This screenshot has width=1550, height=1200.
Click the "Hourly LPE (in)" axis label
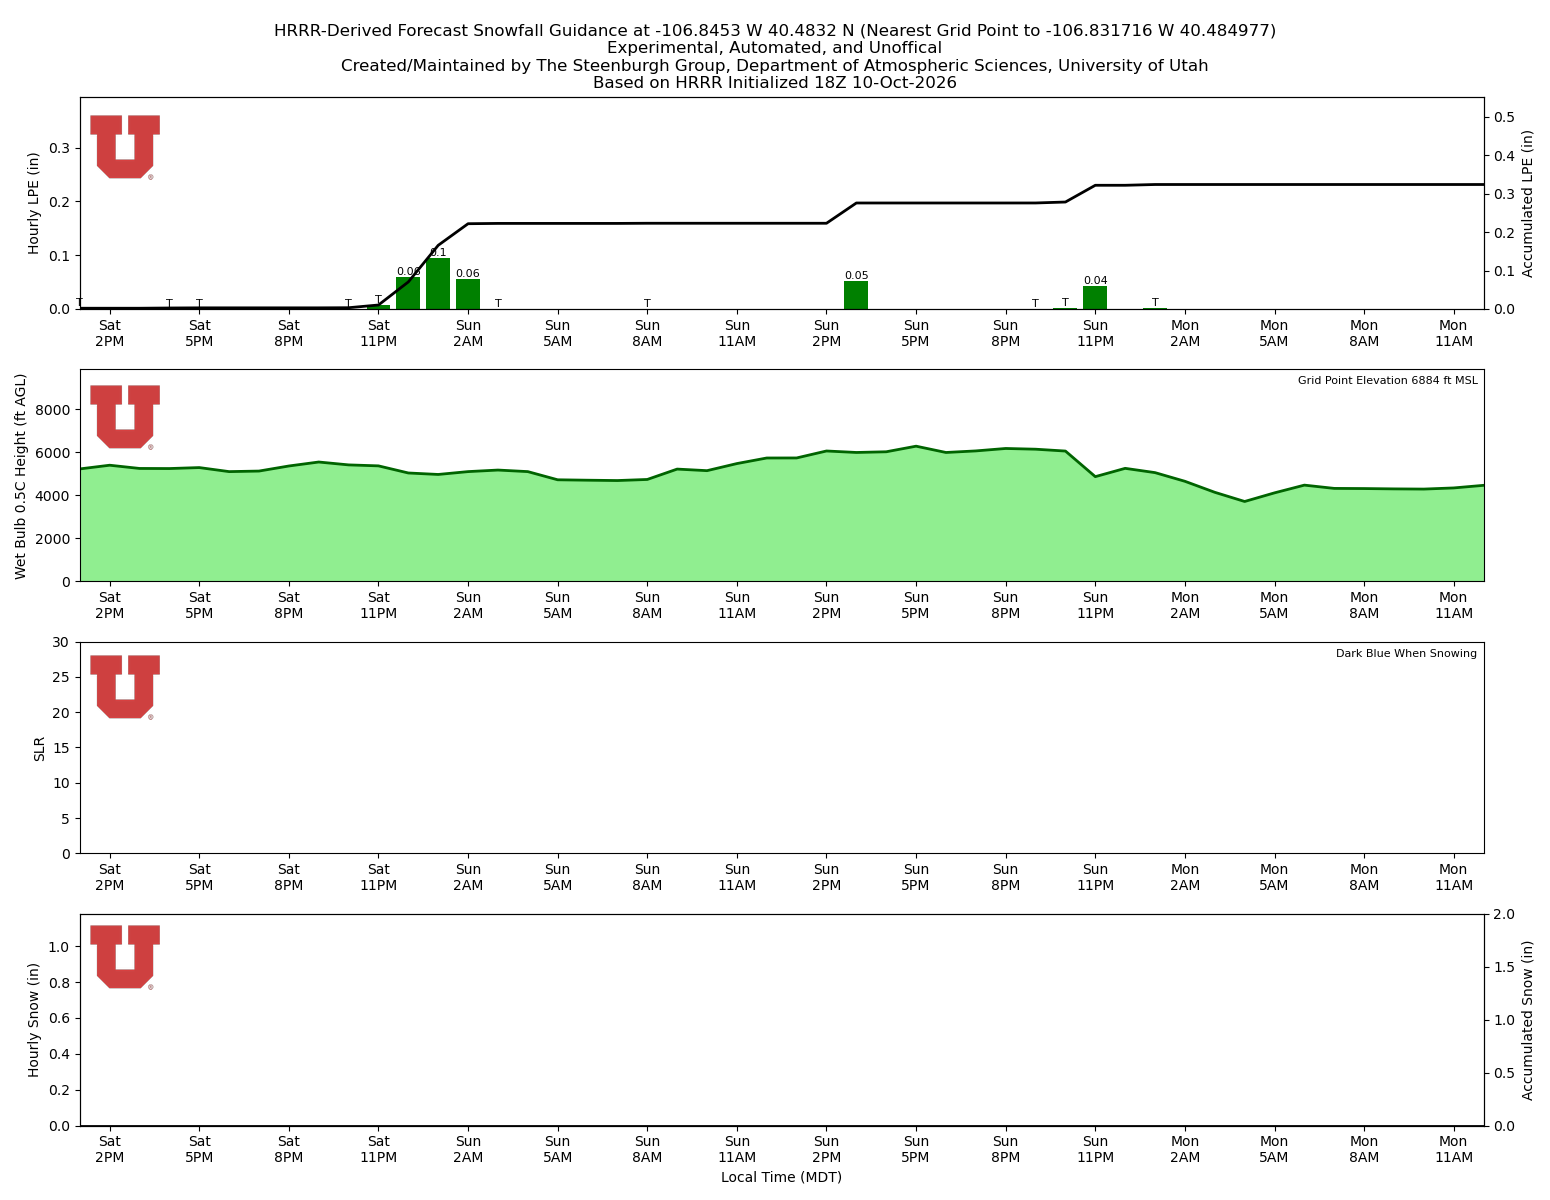(x=34, y=203)
